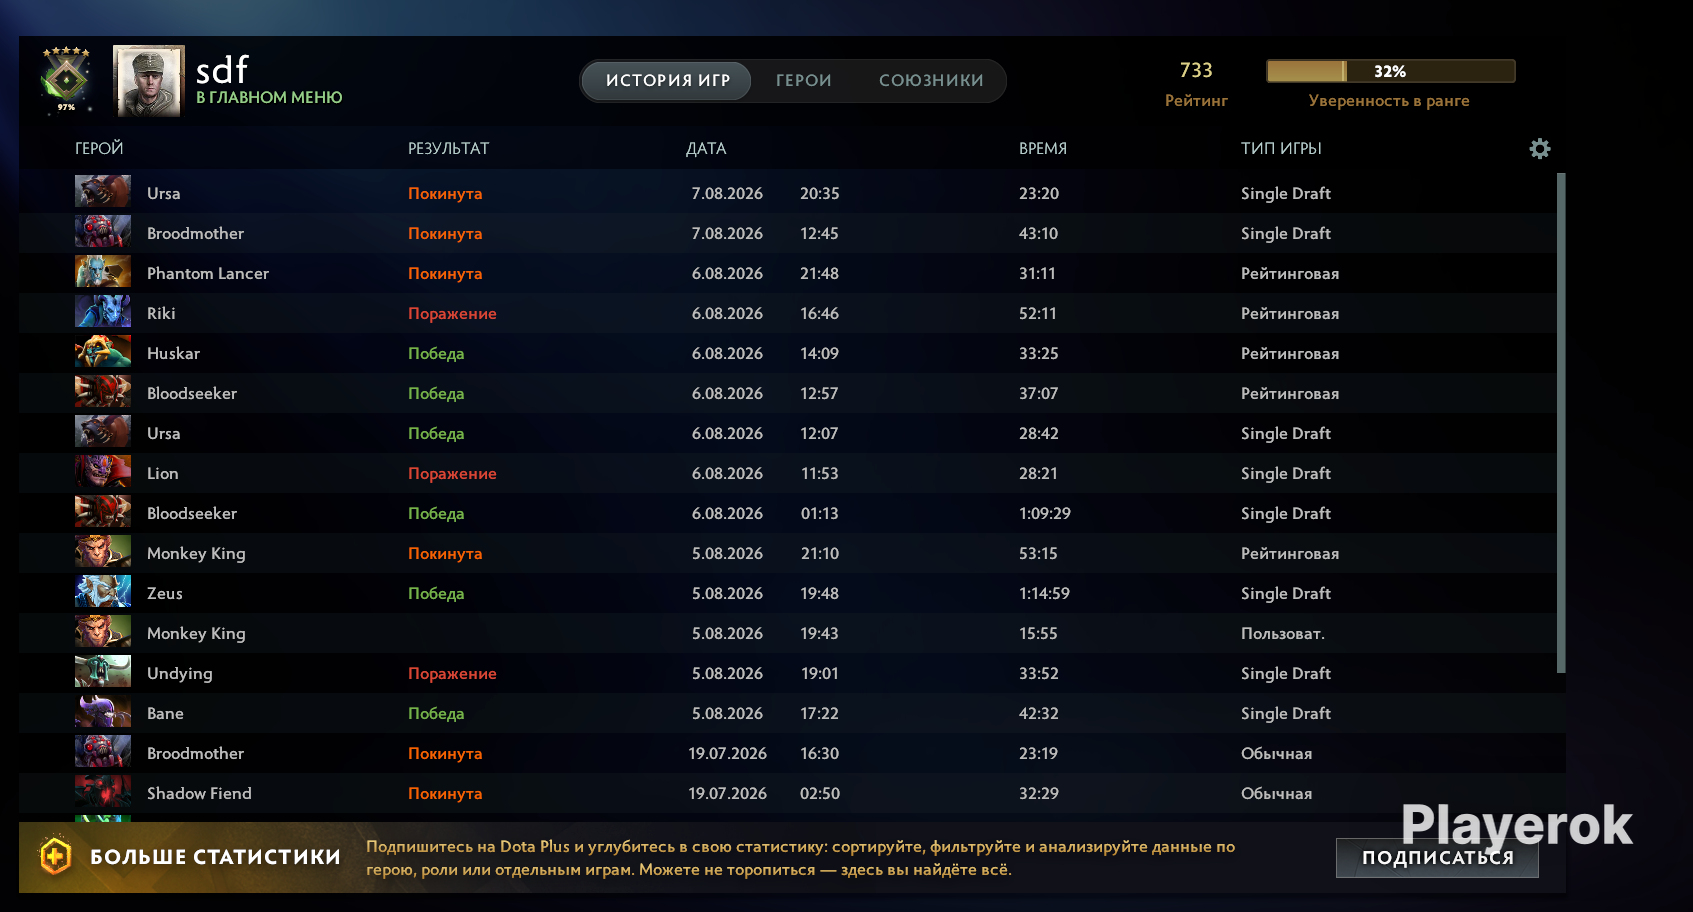
Task: Click the Phantom Lancer hero name
Action: click(208, 273)
